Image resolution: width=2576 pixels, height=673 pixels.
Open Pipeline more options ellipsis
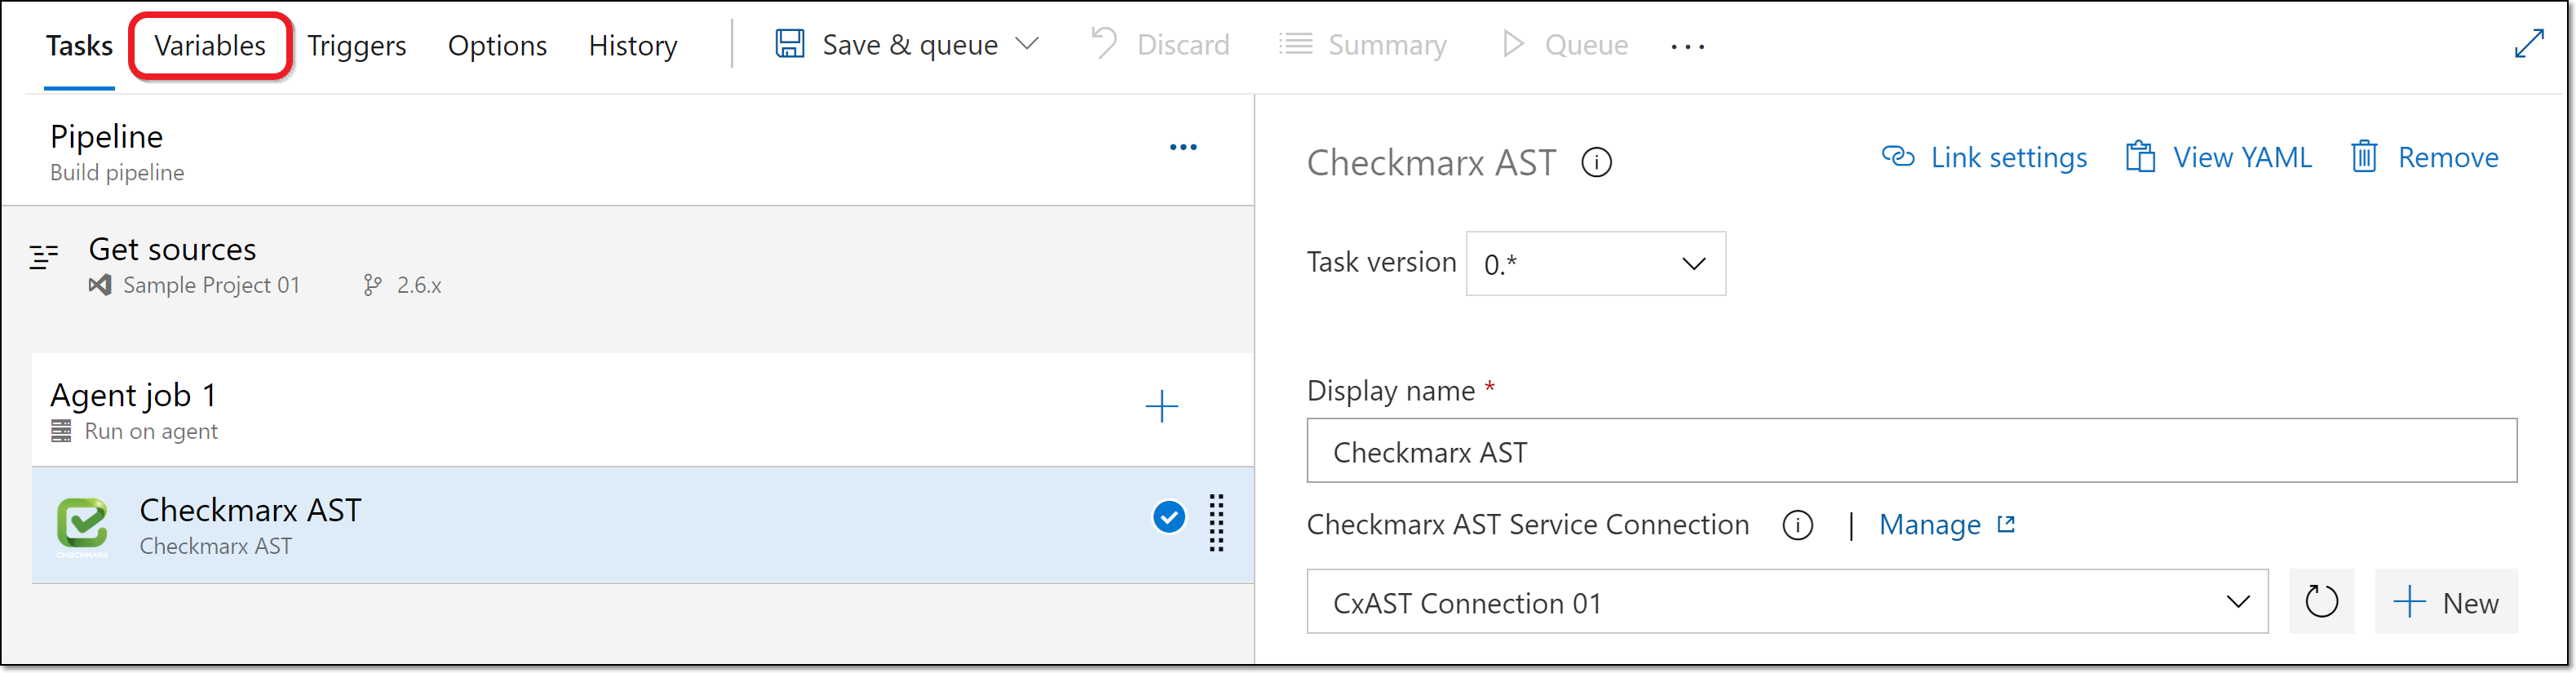click(x=1183, y=148)
